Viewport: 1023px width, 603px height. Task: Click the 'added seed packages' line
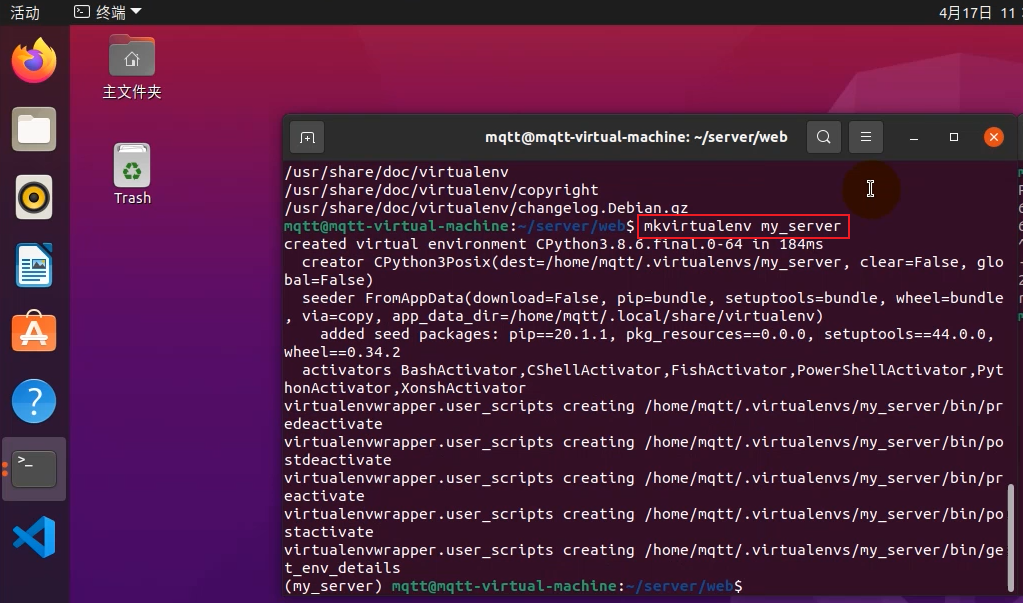pyautogui.click(x=657, y=334)
